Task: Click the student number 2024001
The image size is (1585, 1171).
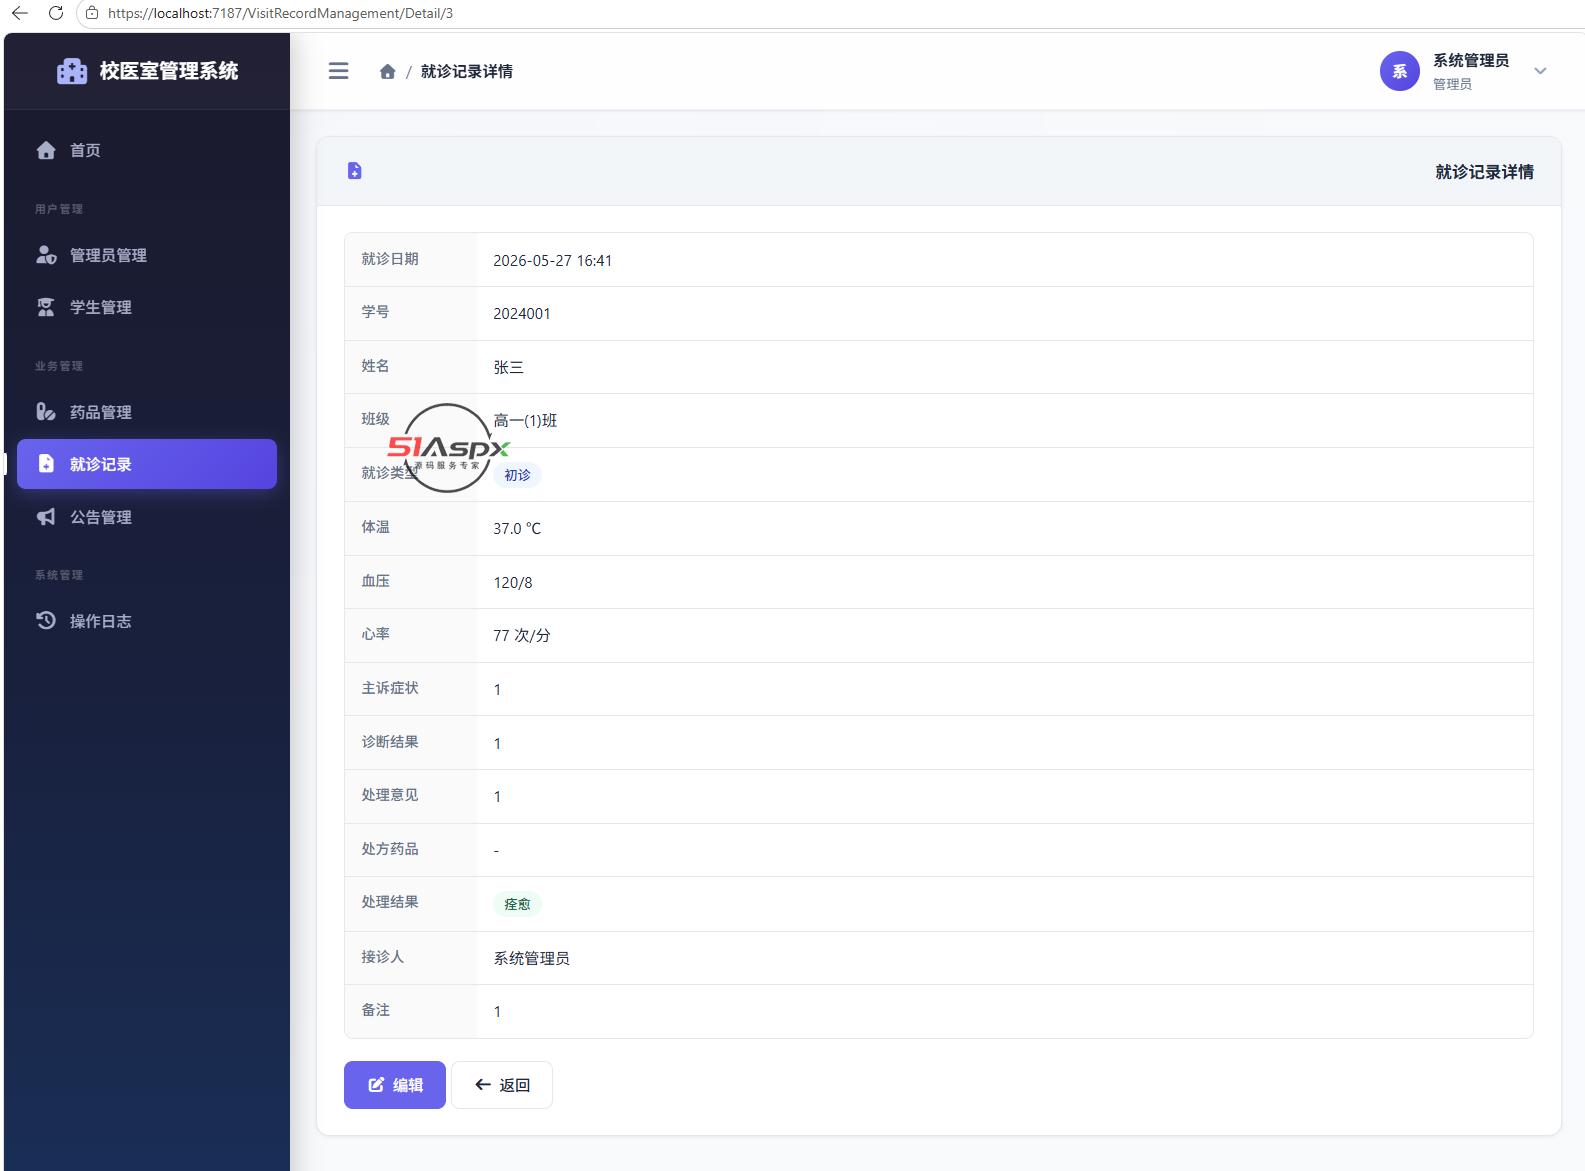Action: pyautogui.click(x=522, y=314)
